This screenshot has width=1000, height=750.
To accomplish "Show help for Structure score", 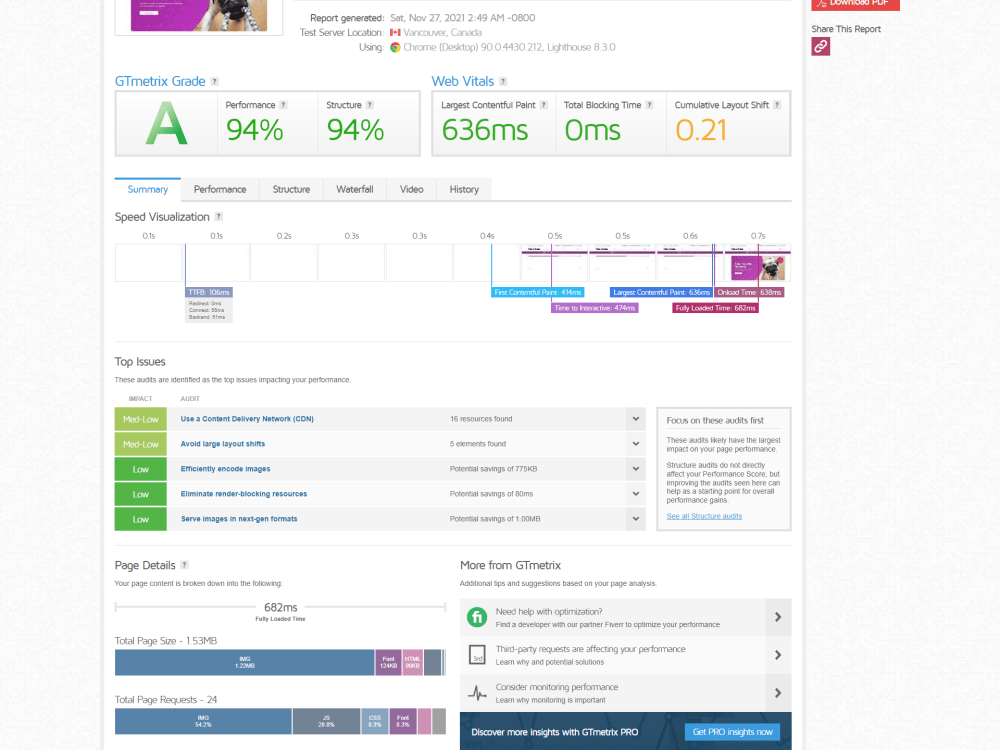I will (x=370, y=105).
